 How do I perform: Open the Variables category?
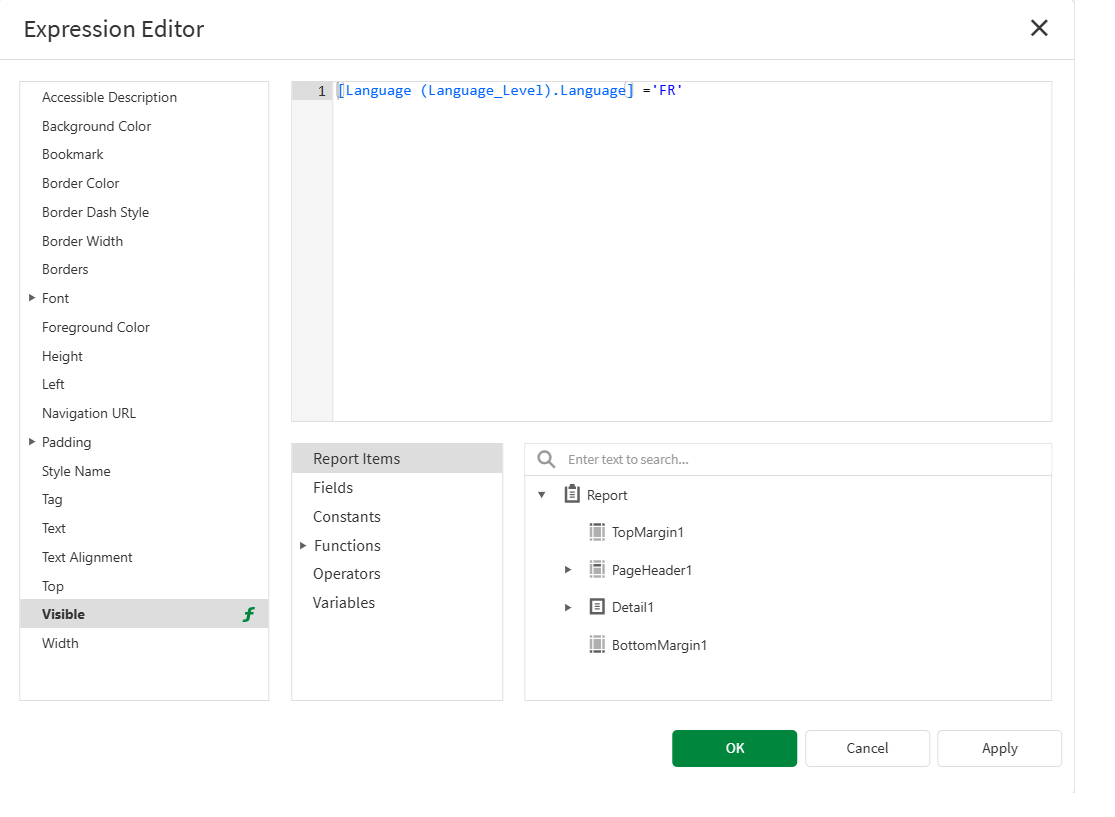tap(344, 603)
